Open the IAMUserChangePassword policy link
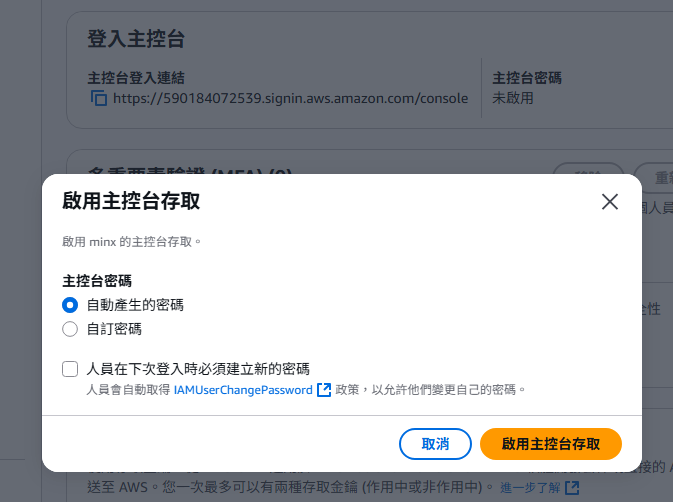This screenshot has width=673, height=502. point(243,390)
